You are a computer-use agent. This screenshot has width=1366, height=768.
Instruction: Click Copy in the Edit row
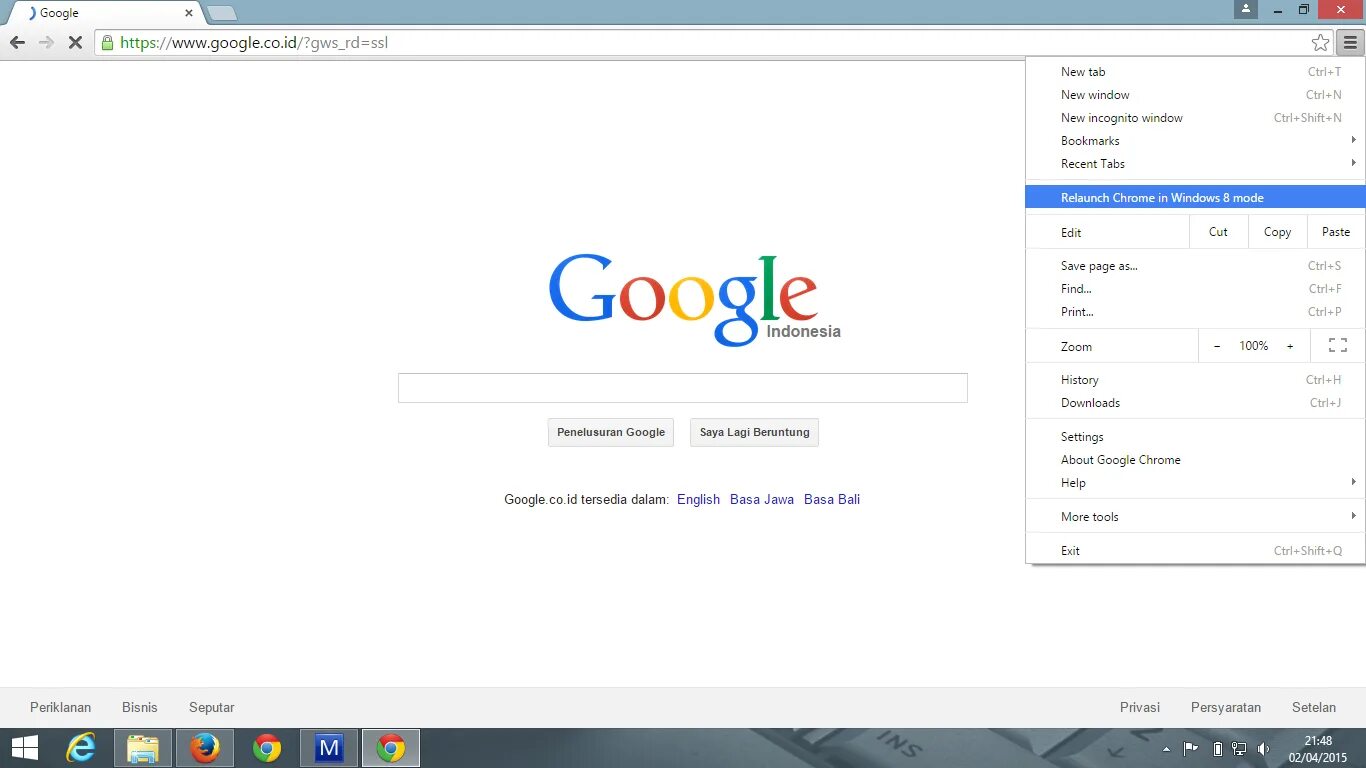point(1277,232)
